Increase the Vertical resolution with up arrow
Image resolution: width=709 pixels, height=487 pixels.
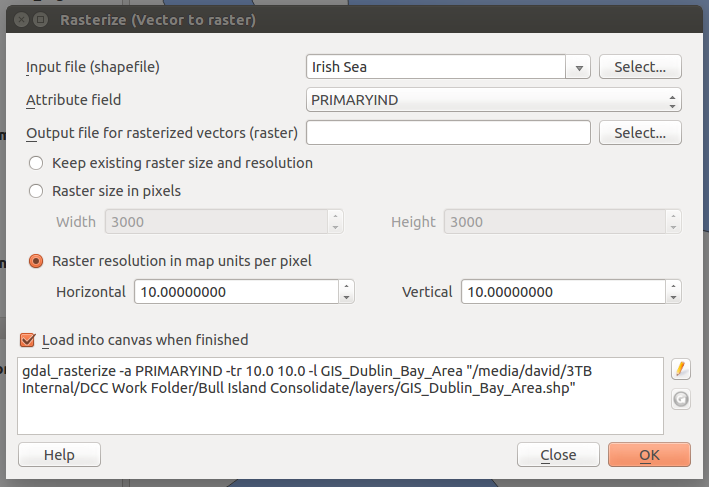coord(673,286)
